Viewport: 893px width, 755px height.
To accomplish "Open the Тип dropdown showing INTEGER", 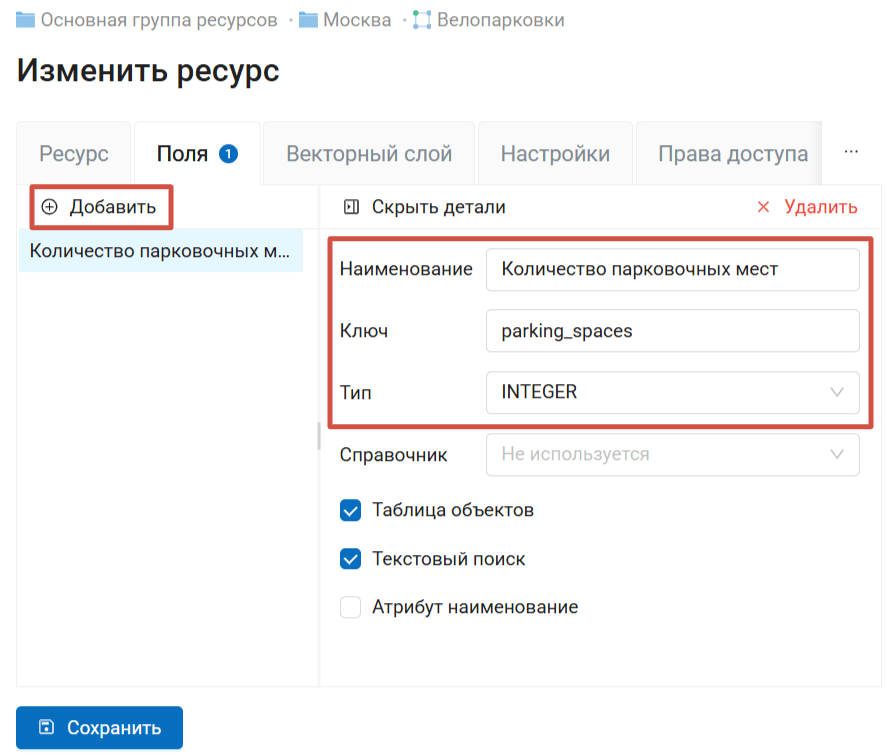I will coord(672,392).
